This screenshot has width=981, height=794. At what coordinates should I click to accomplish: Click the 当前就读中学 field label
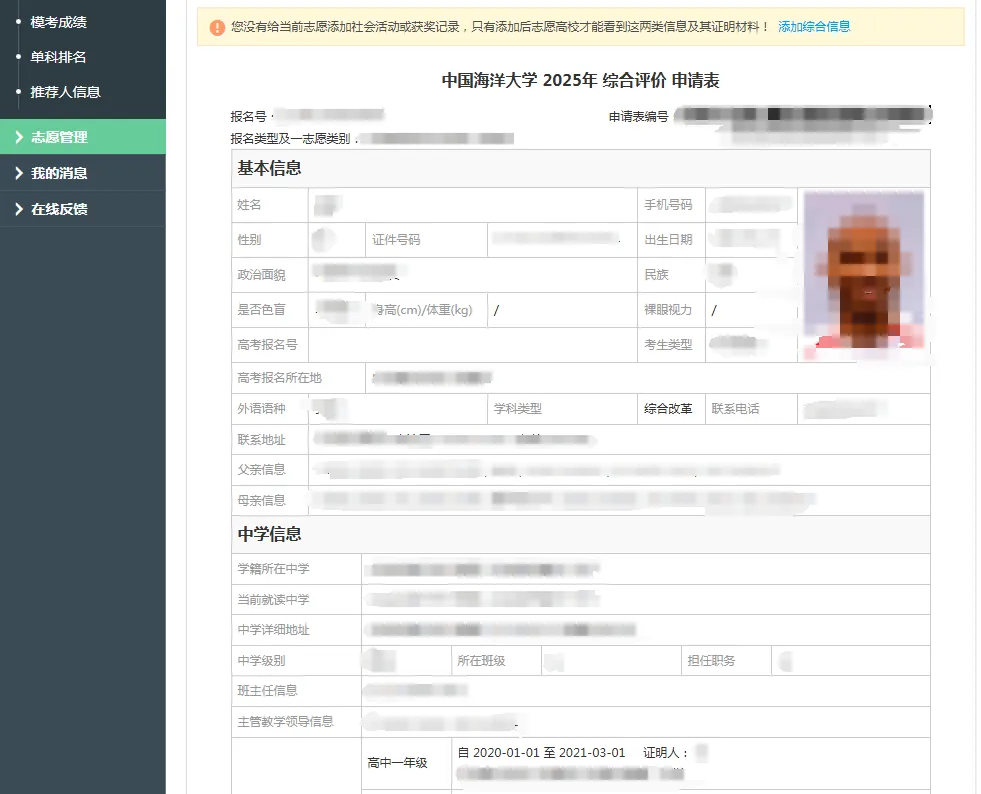tap(273, 599)
